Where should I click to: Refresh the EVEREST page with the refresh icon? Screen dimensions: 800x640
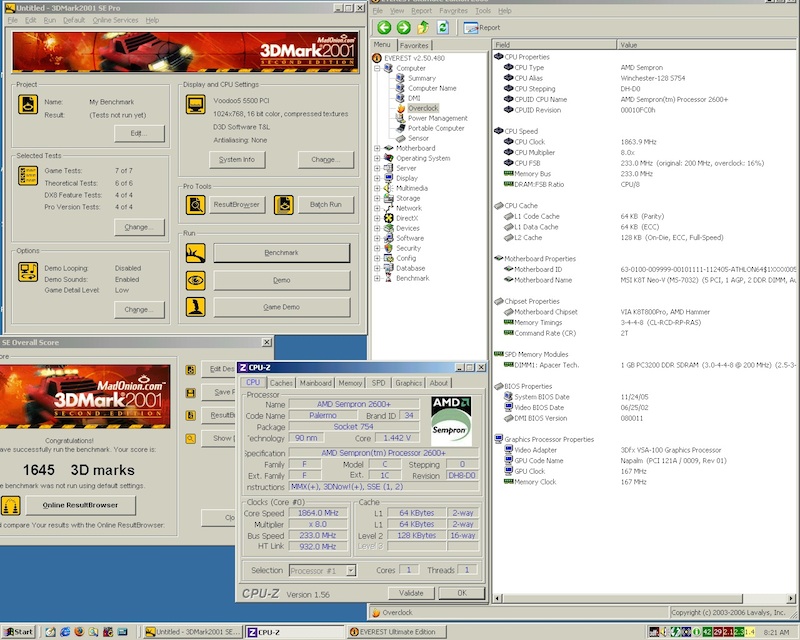tap(442, 28)
